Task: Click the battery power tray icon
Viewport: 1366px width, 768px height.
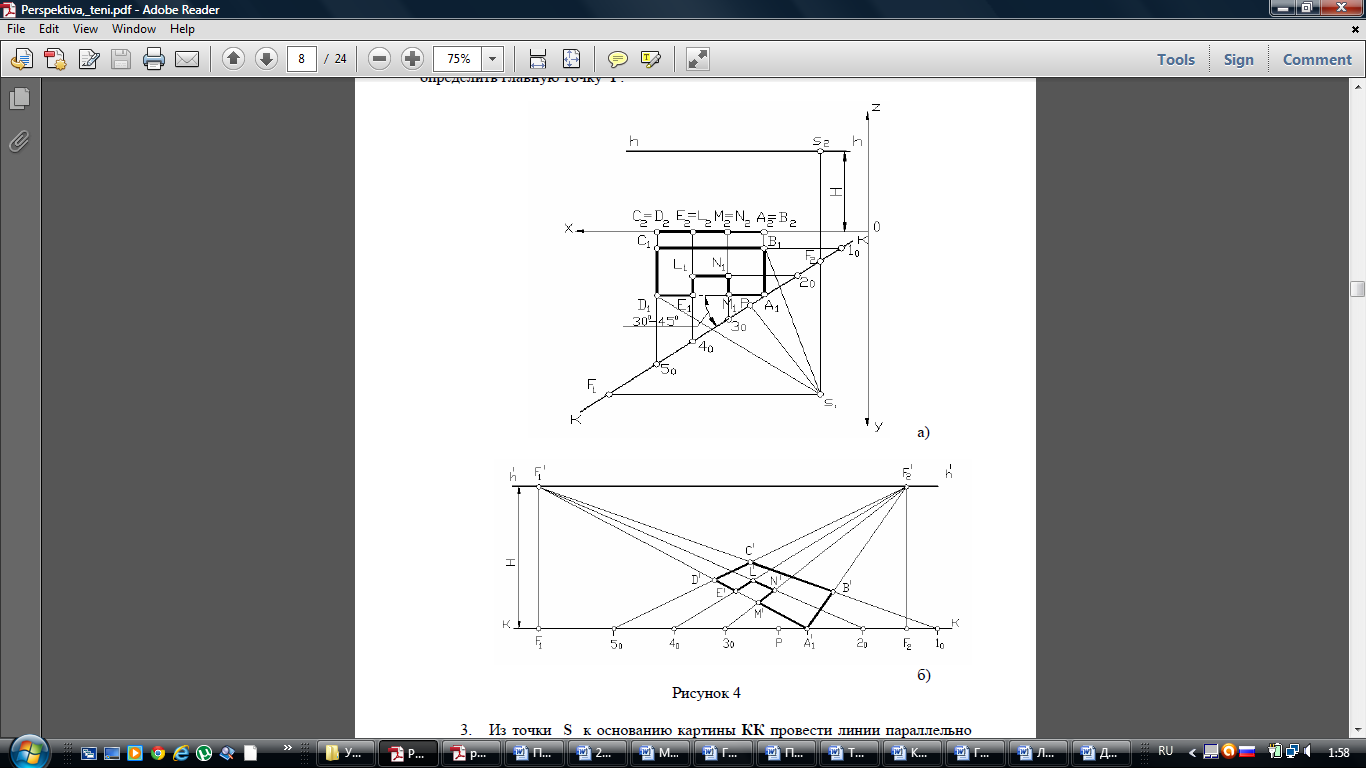Action: tap(1274, 751)
